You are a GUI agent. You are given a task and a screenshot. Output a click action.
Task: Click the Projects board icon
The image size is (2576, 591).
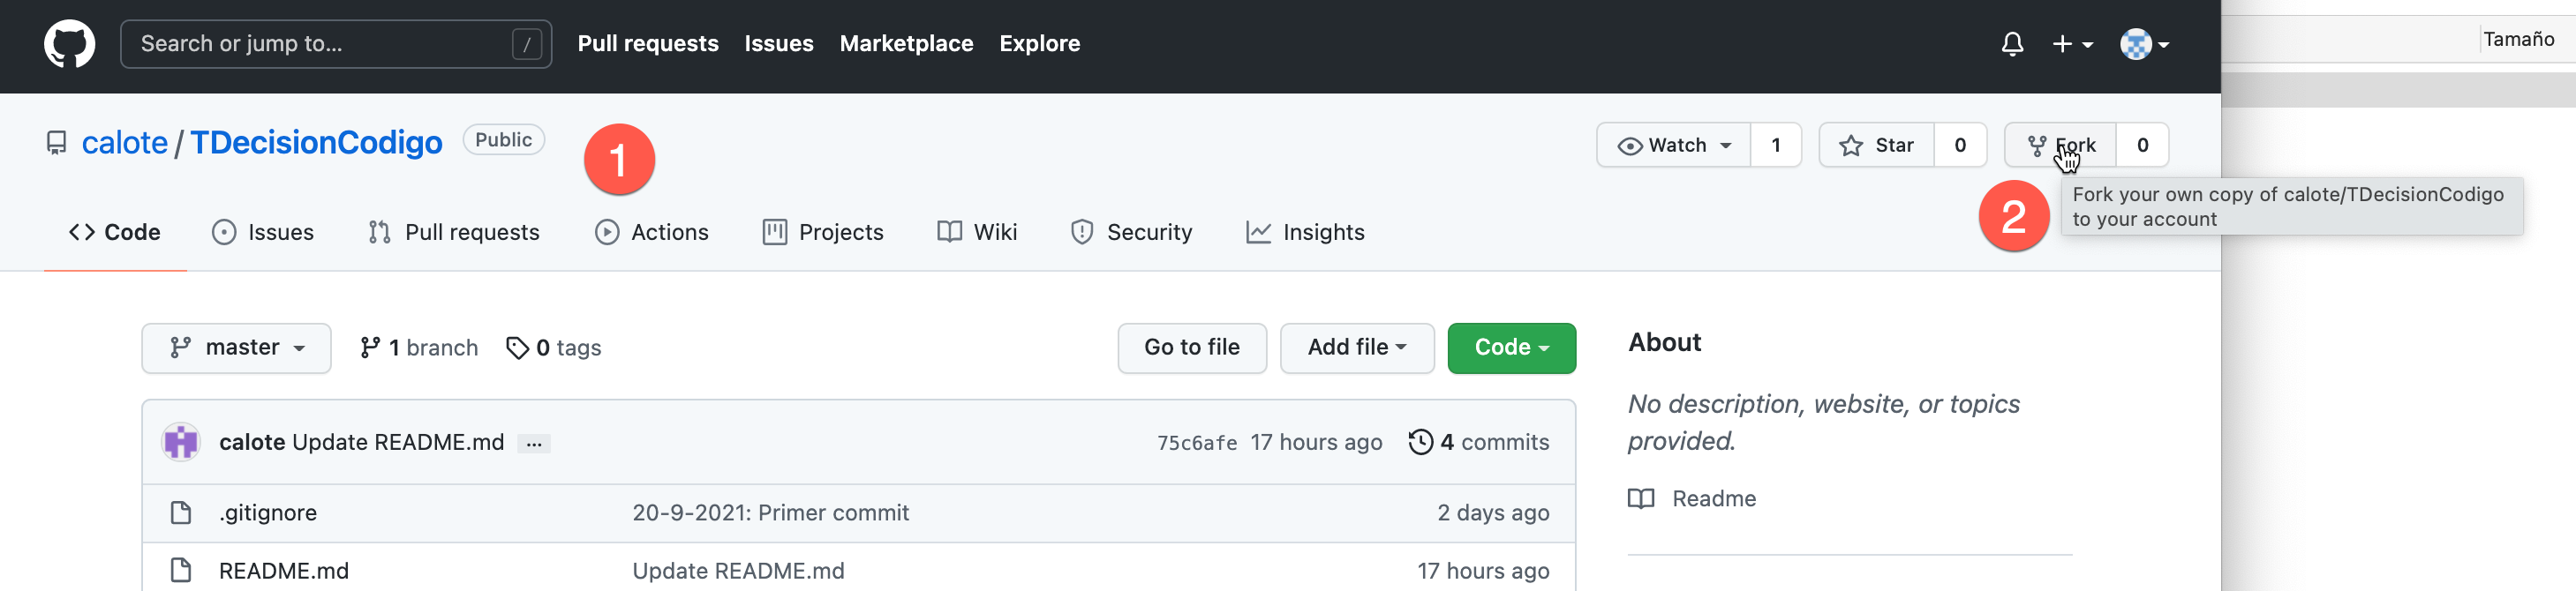774,232
